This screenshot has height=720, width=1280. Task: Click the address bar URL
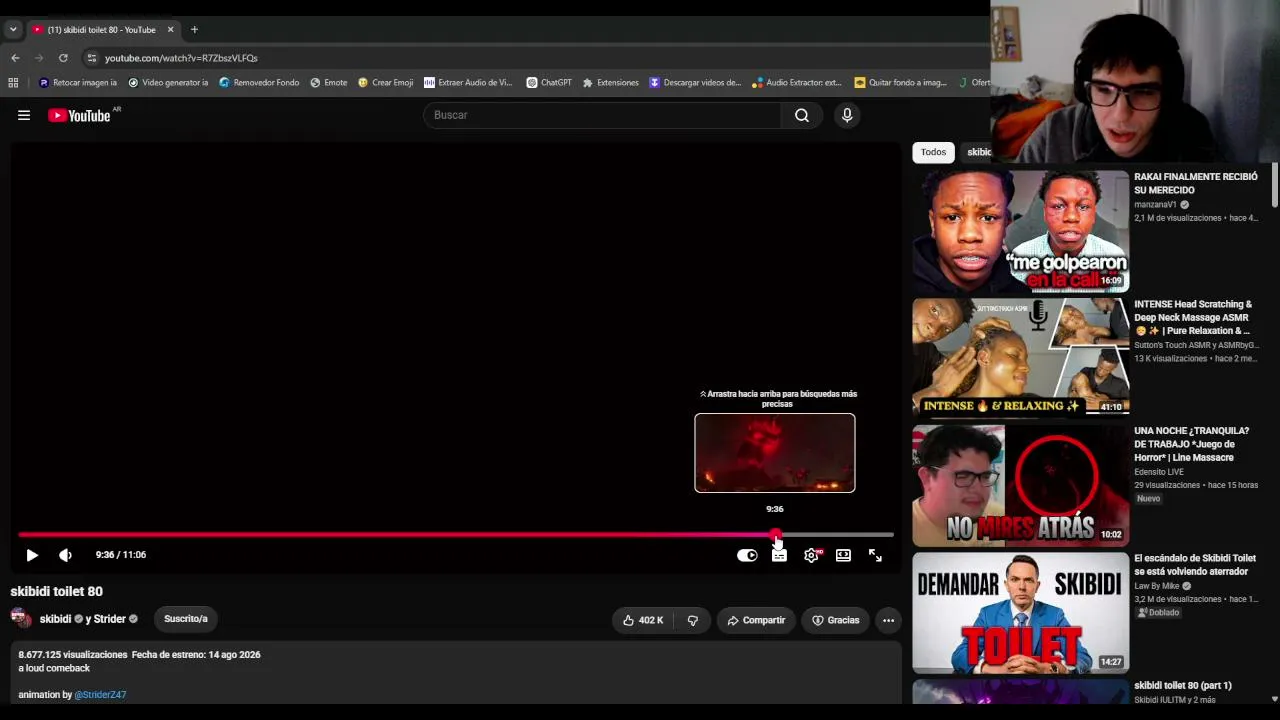pos(181,58)
